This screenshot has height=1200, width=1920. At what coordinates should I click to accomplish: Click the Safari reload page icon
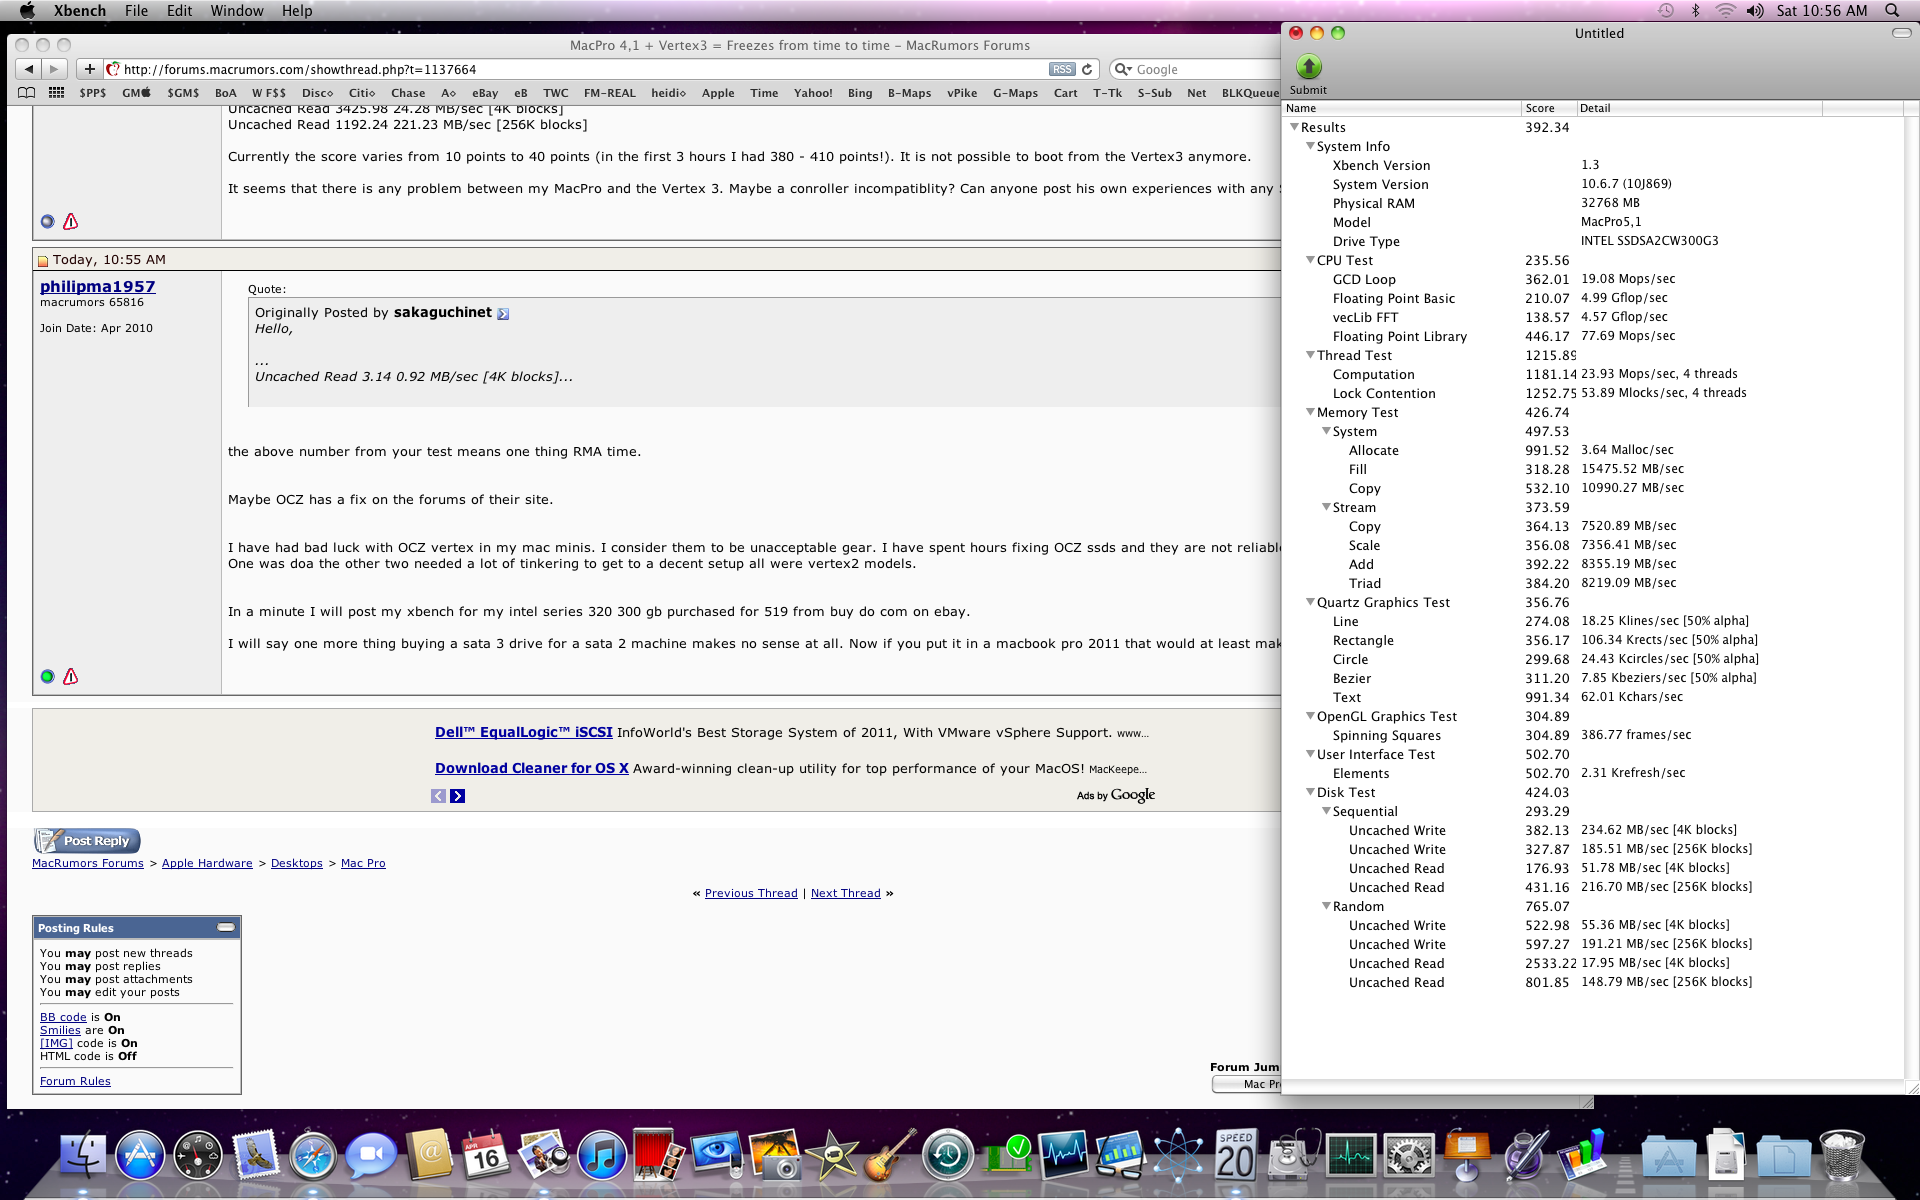click(1087, 69)
